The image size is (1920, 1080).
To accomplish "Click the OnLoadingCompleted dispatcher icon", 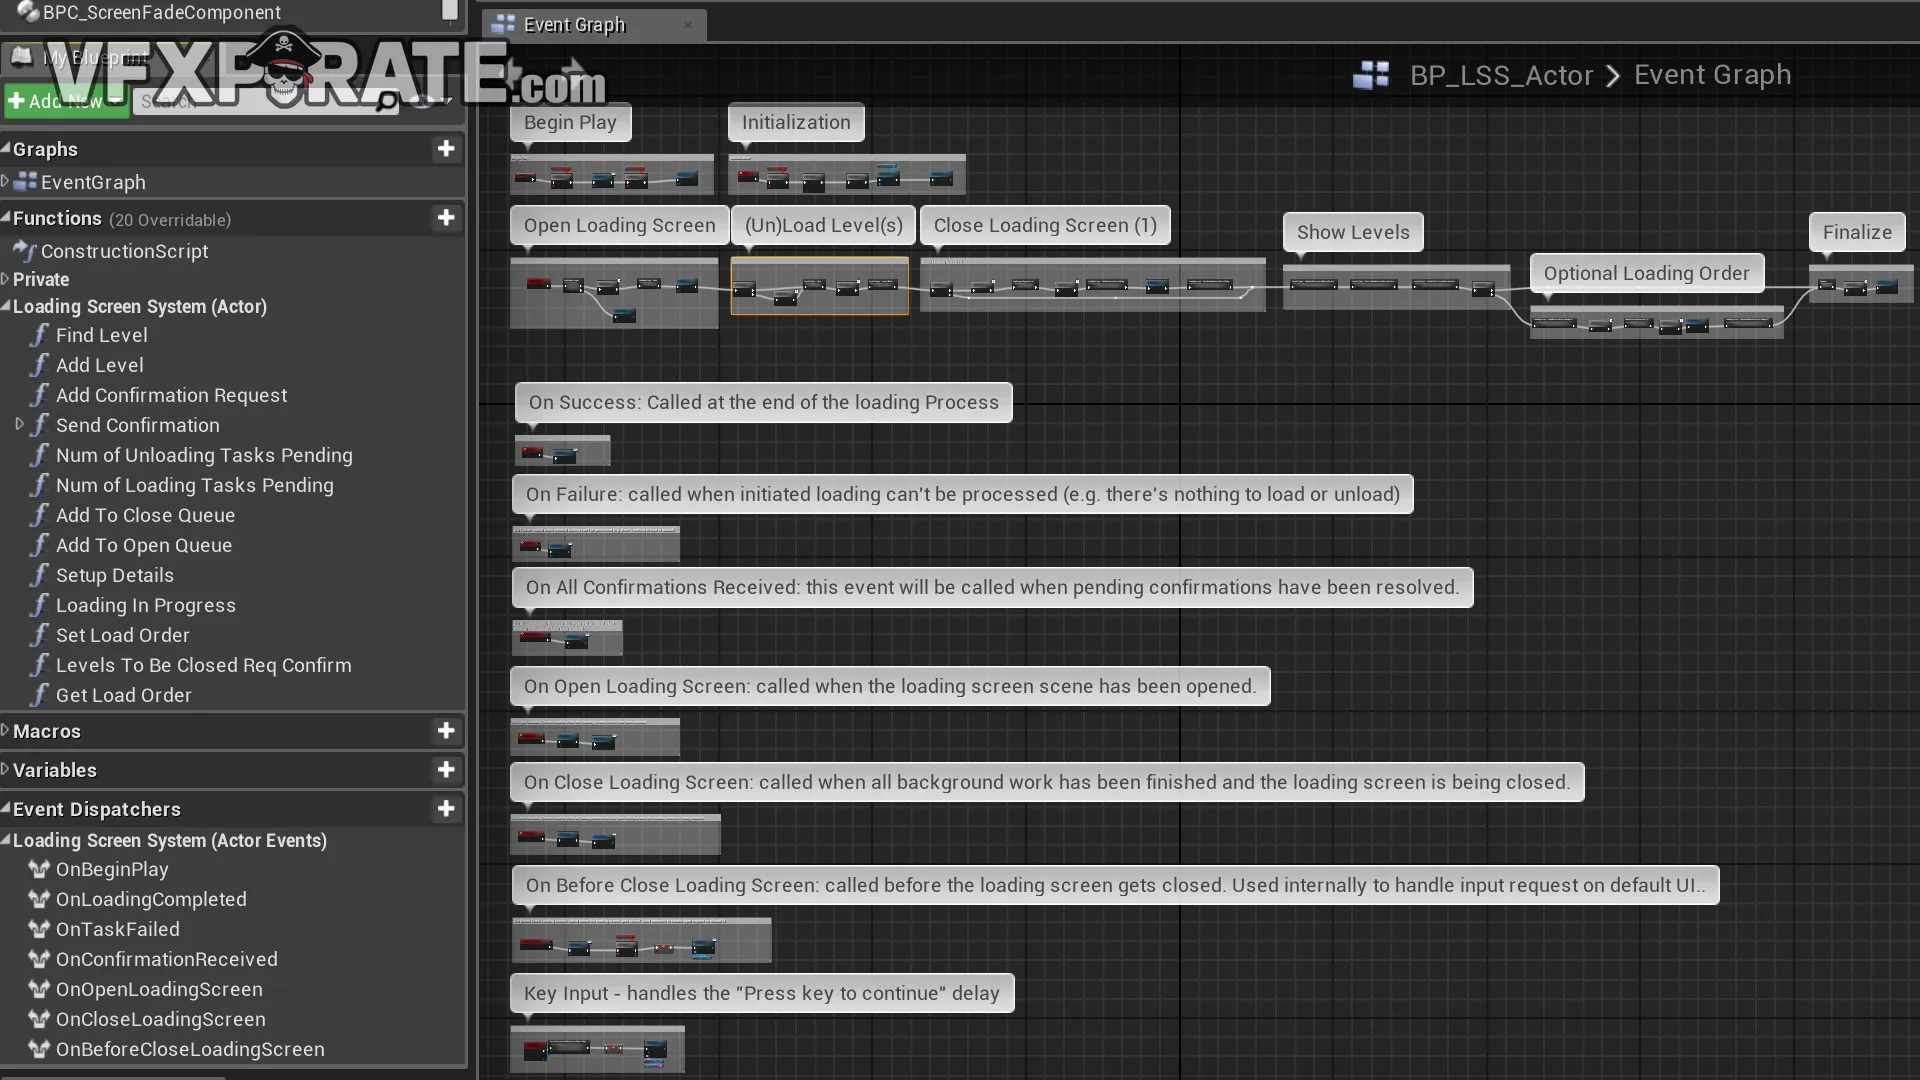I will click(x=39, y=899).
